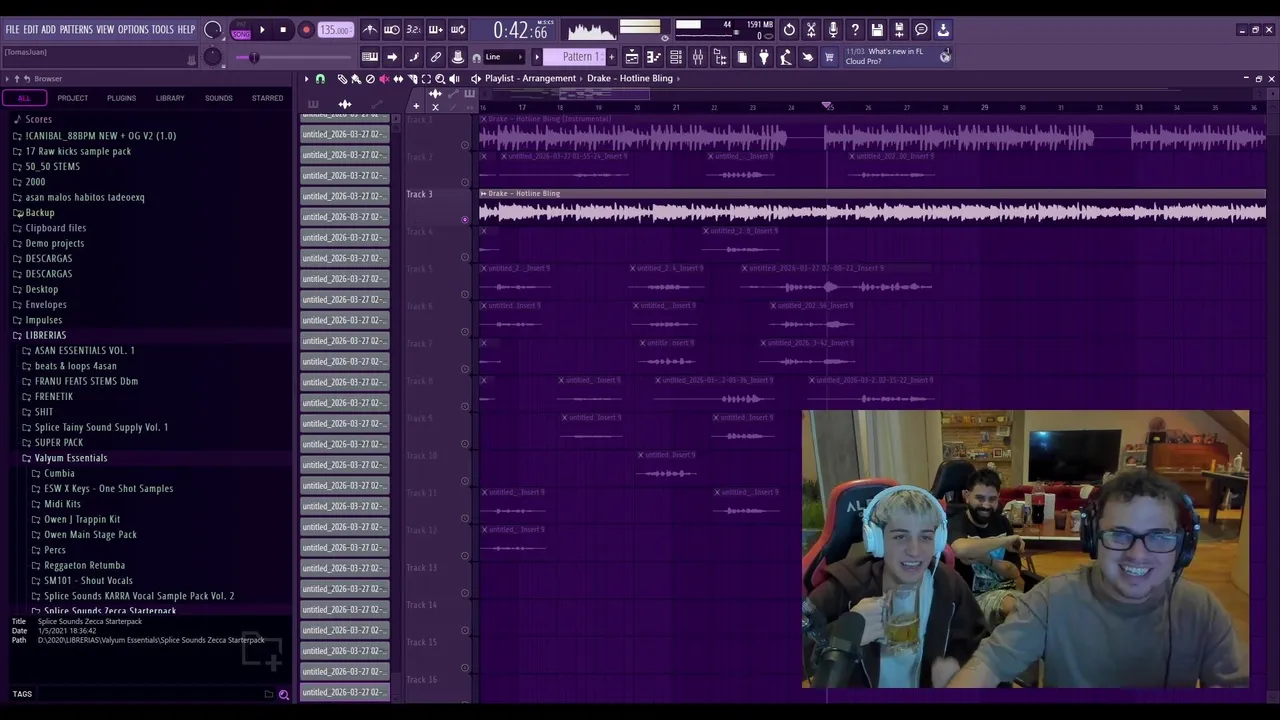Select the playlist slip tool
The width and height of the screenshot is (1280, 720).
[398, 79]
